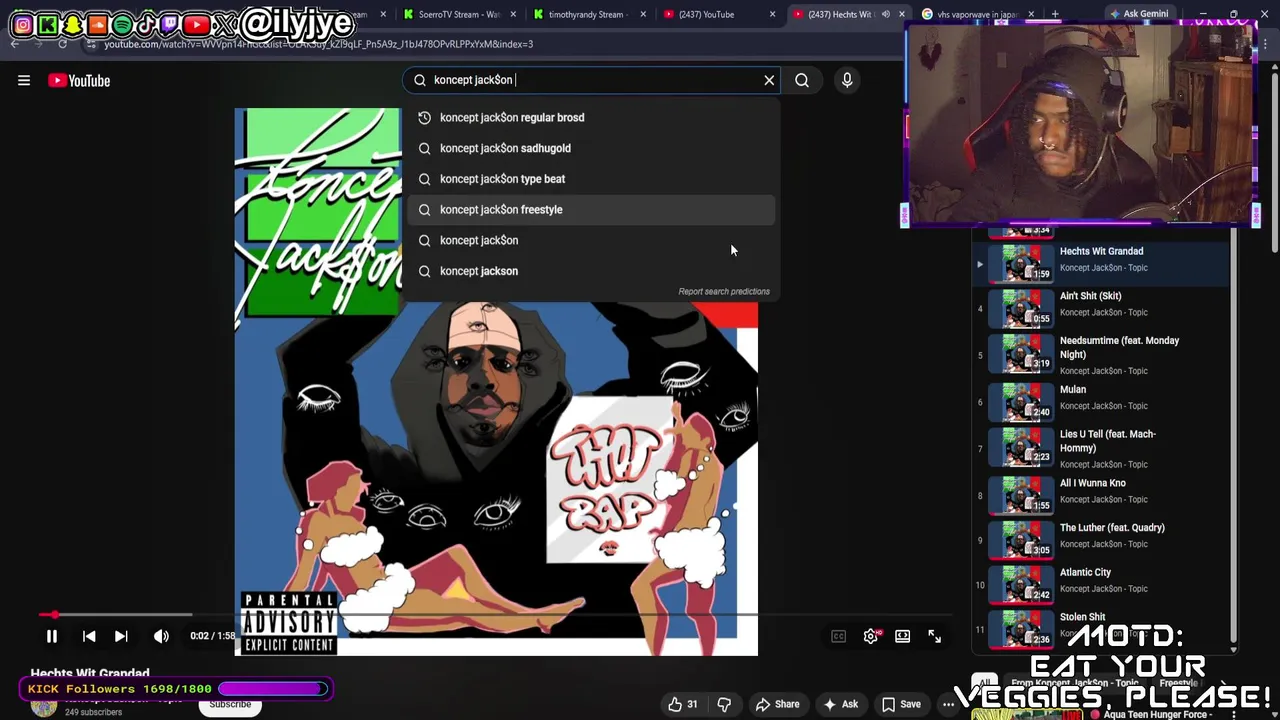Toggle closed captions on the player
The image size is (1280, 720).
(x=839, y=636)
